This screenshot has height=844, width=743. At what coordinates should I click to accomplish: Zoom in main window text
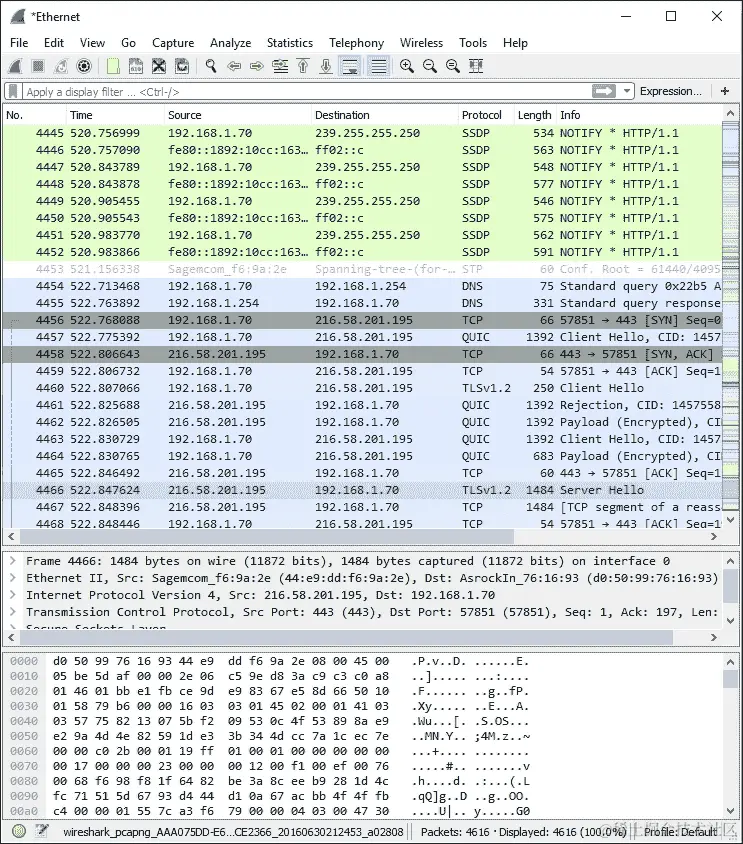[x=407, y=66]
